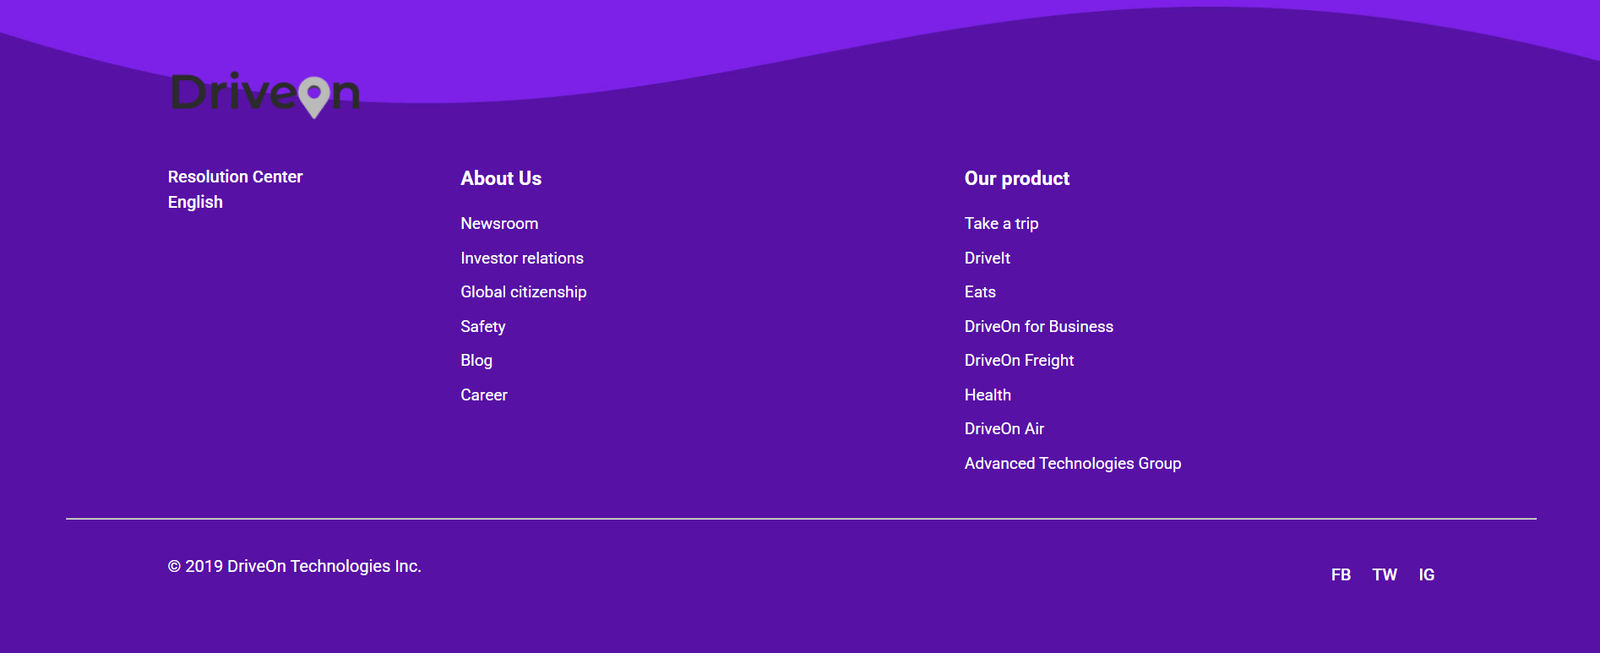
Task: Select the English language option
Action: (x=195, y=202)
